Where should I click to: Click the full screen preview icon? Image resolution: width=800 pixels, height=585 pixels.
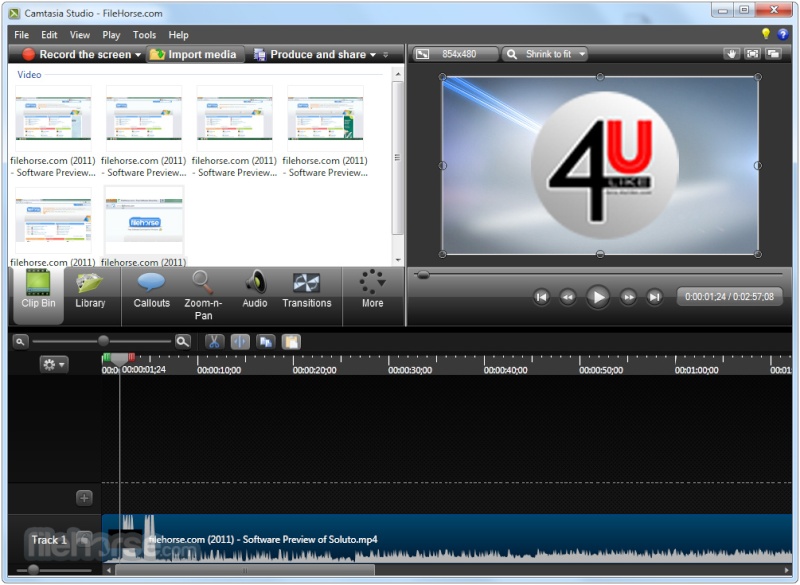[x=753, y=54]
